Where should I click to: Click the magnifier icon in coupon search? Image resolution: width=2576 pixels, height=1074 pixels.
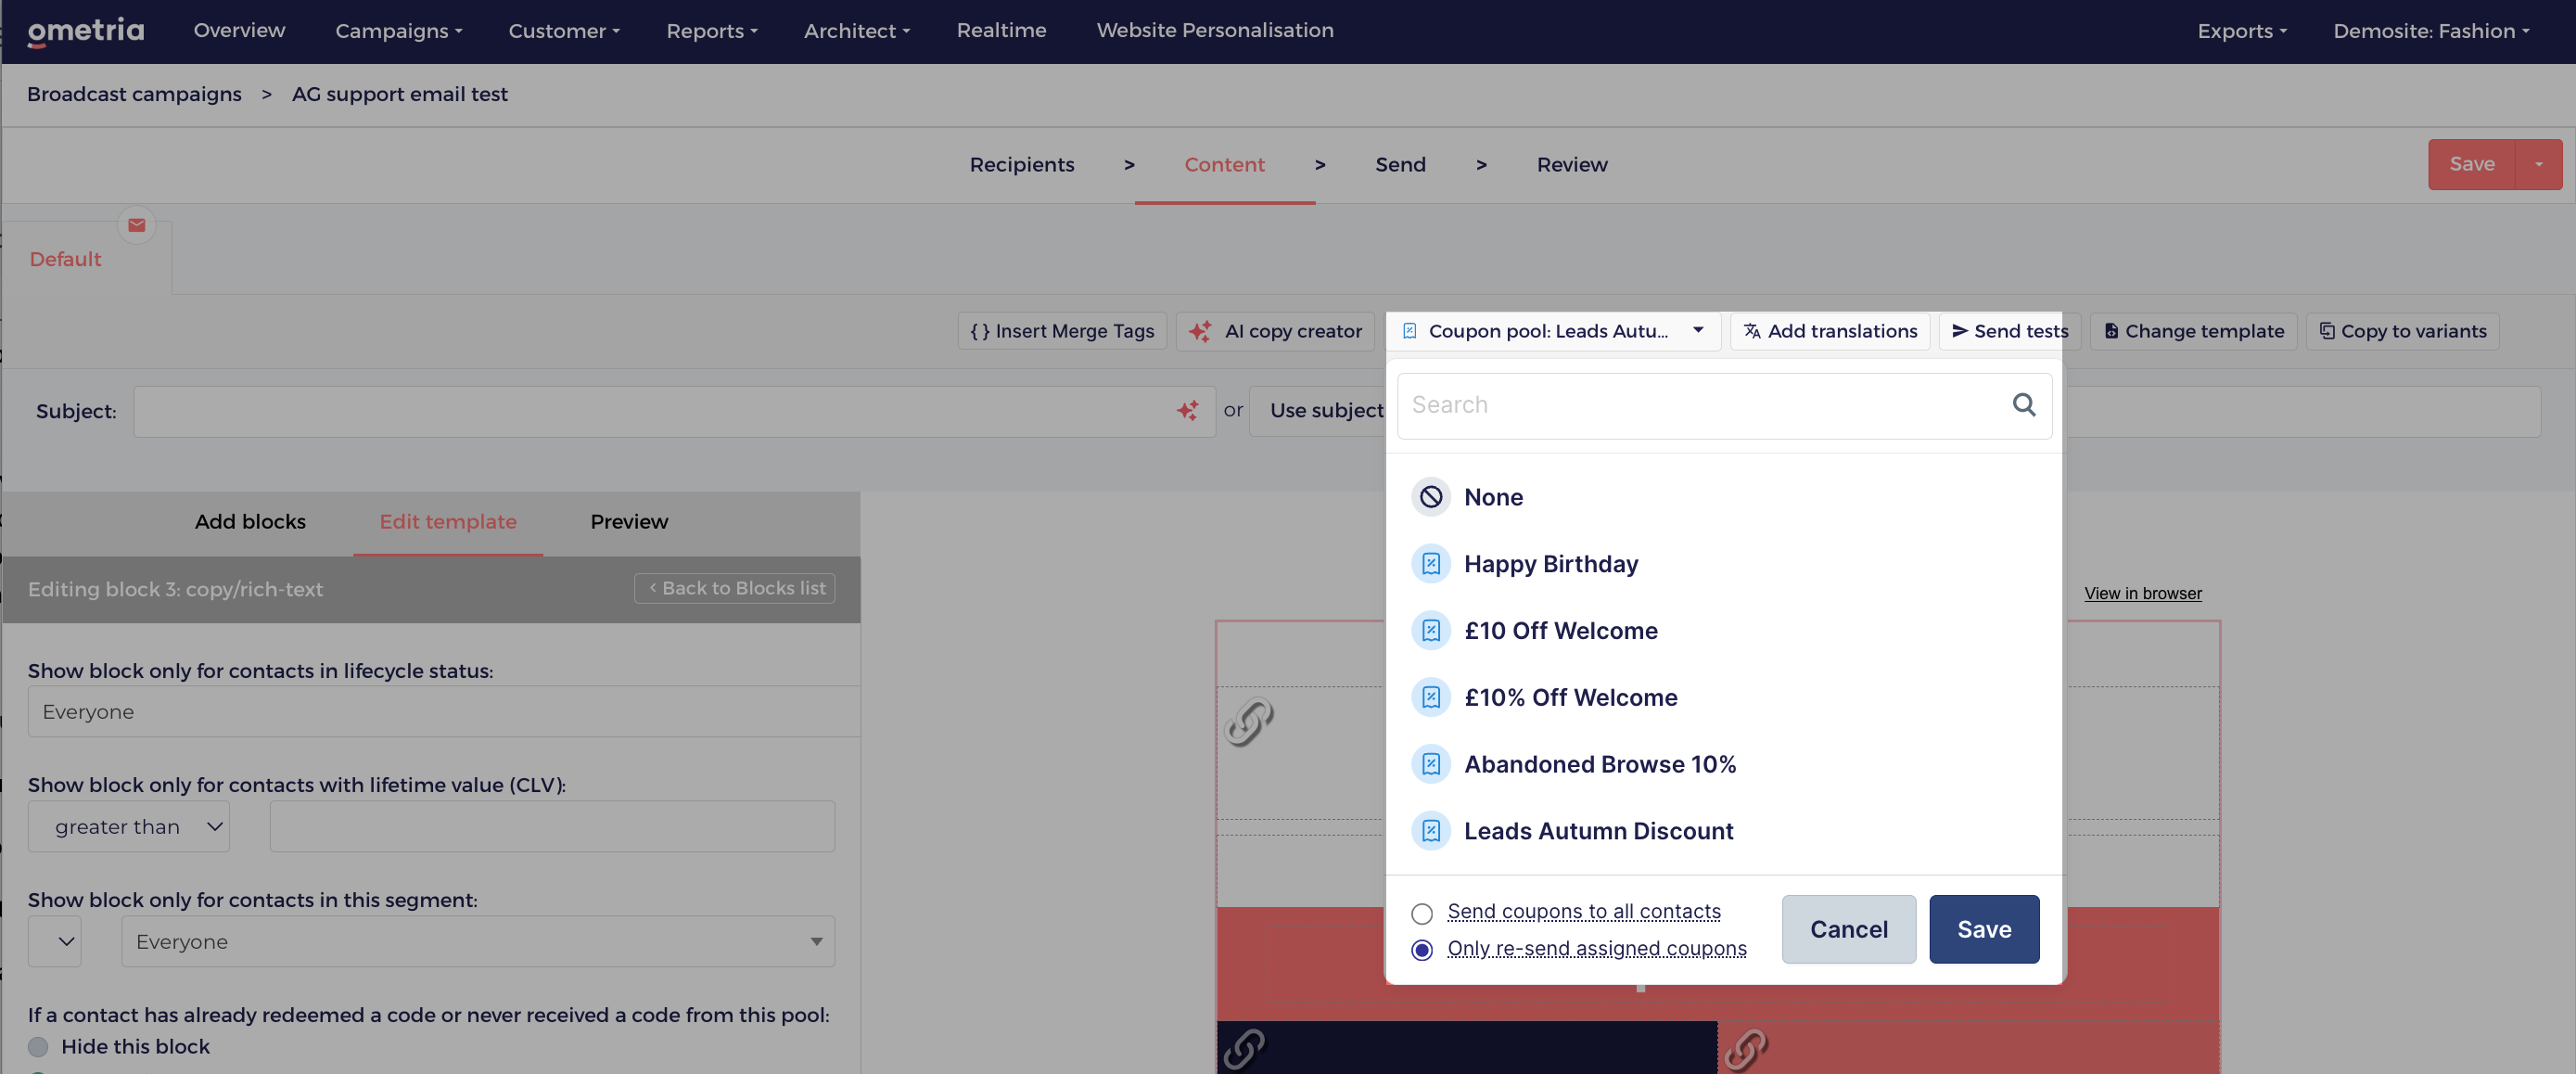[2023, 404]
